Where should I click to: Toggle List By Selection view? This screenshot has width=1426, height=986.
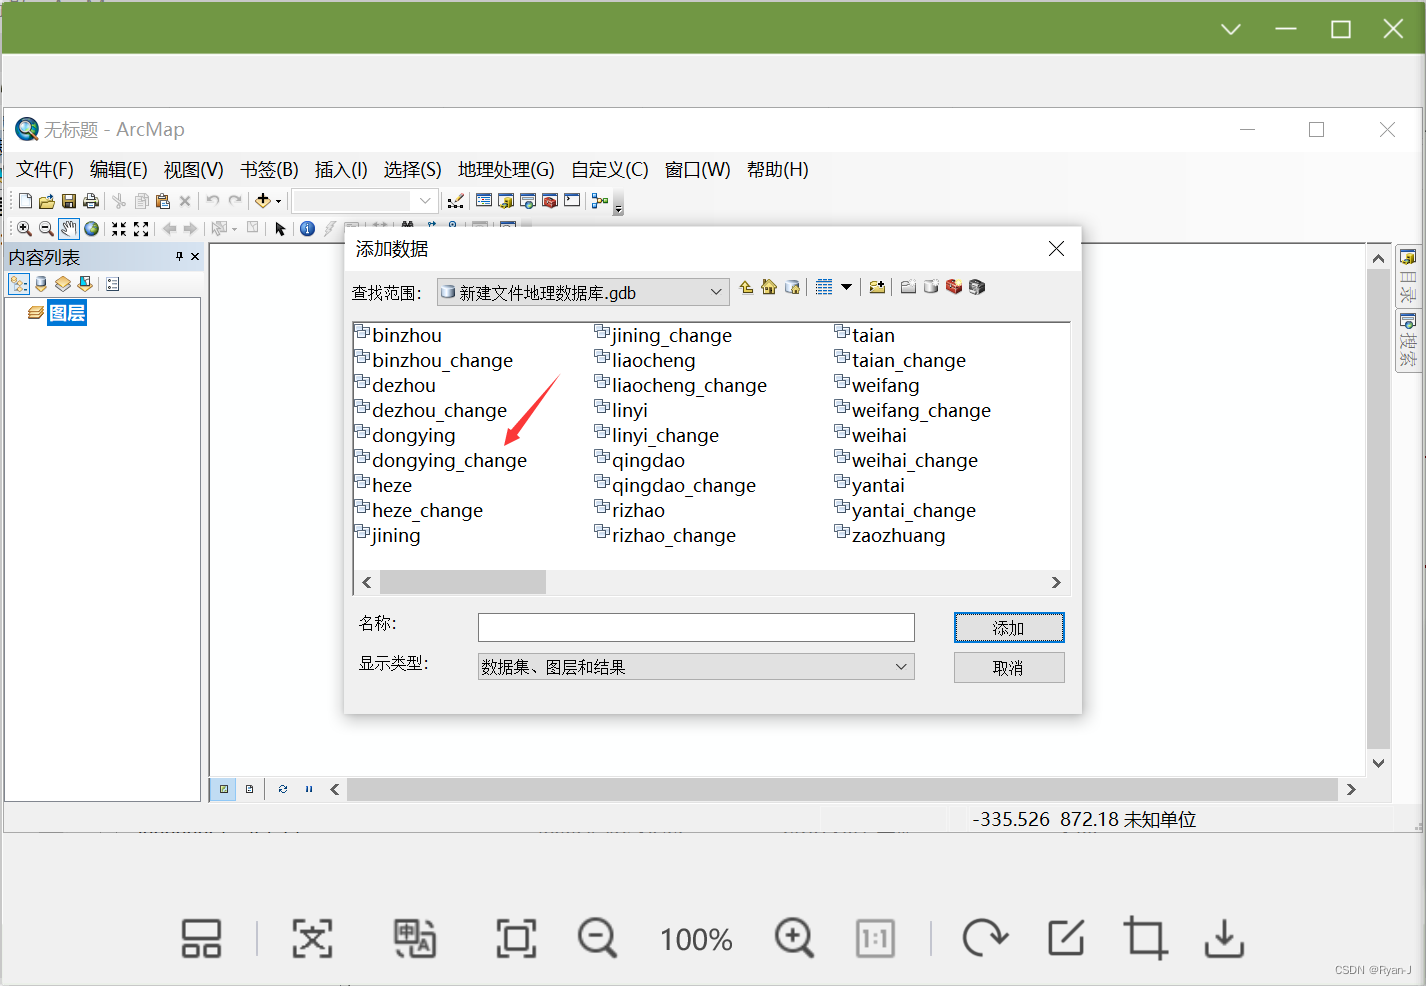tap(85, 284)
